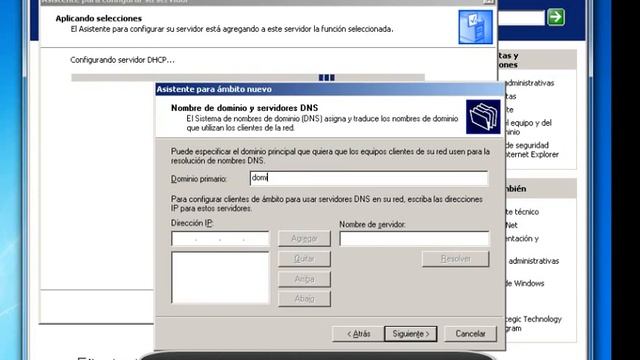Click the Nombre de dominio y servidores DNS heading
Screen dimensions: 640x360
[244, 108]
